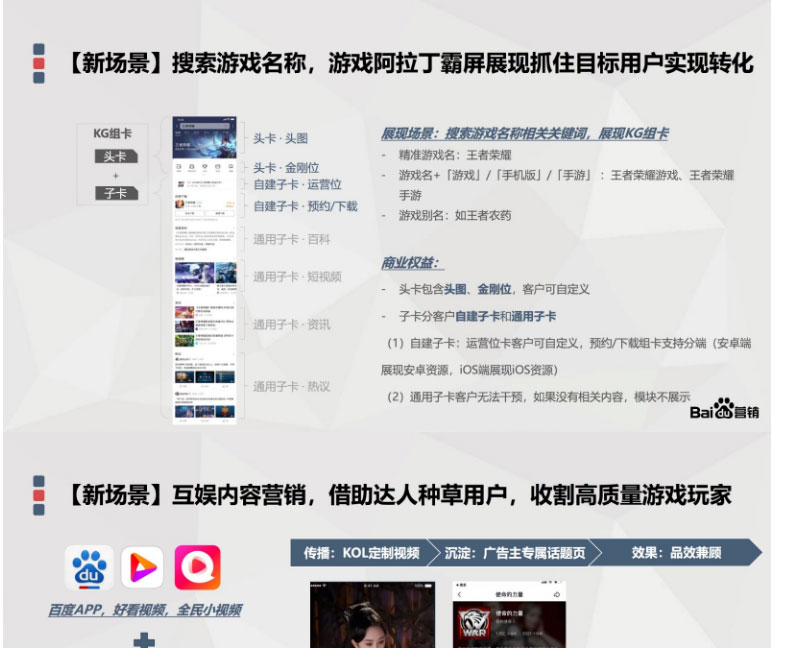Click the 头卡·头图 label
792x648 pixels.
pos(280,138)
